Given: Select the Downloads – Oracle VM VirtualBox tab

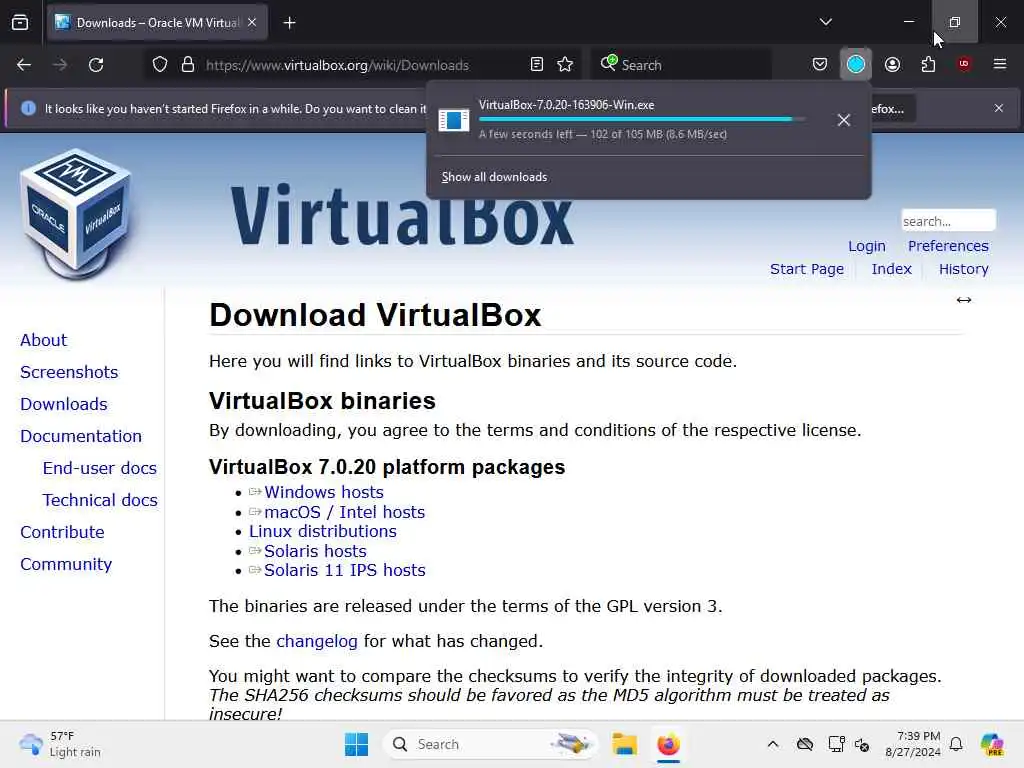Looking at the screenshot, I should [x=157, y=23].
